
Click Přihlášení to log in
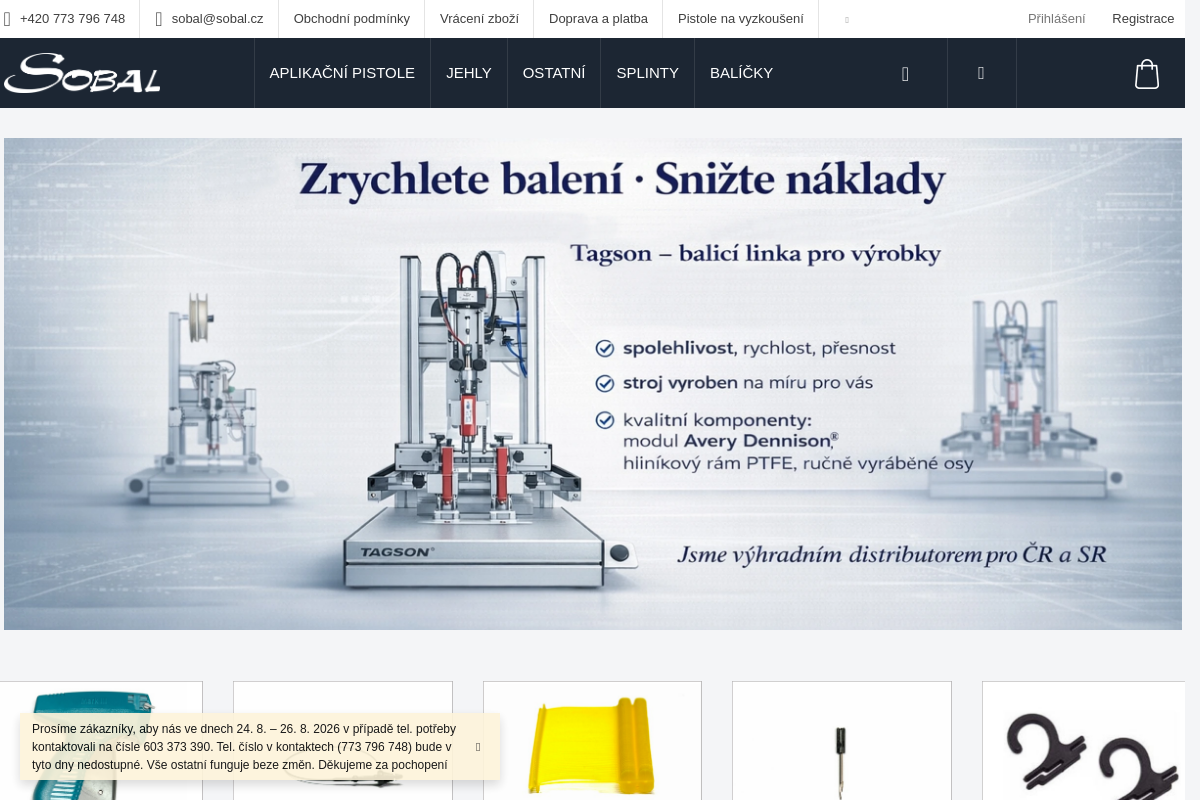click(1056, 19)
